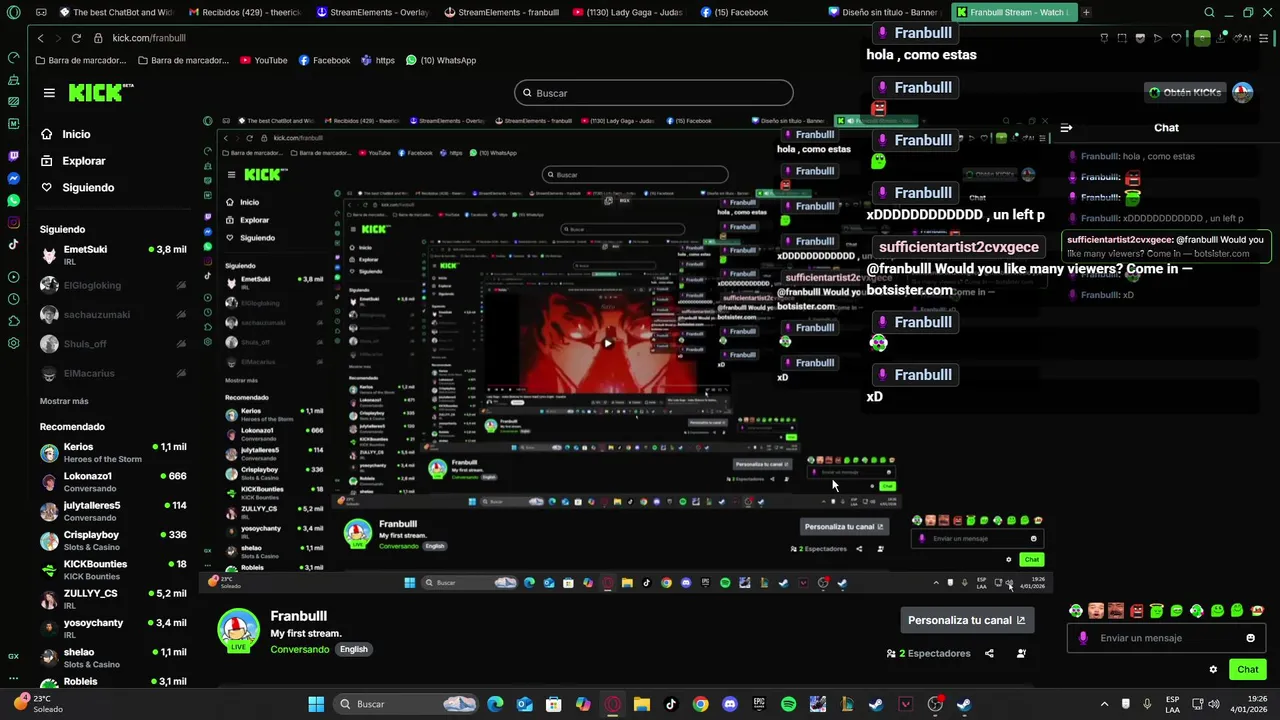Image resolution: width=1280 pixels, height=720 pixels.
Task: Open Discord from the taskbar
Action: coord(730,704)
